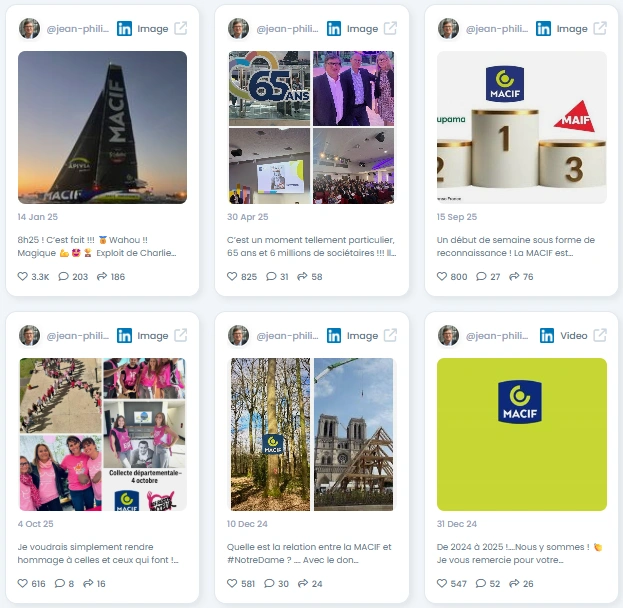Open the '8h25 ! C'est fait' post text

pos(97,246)
